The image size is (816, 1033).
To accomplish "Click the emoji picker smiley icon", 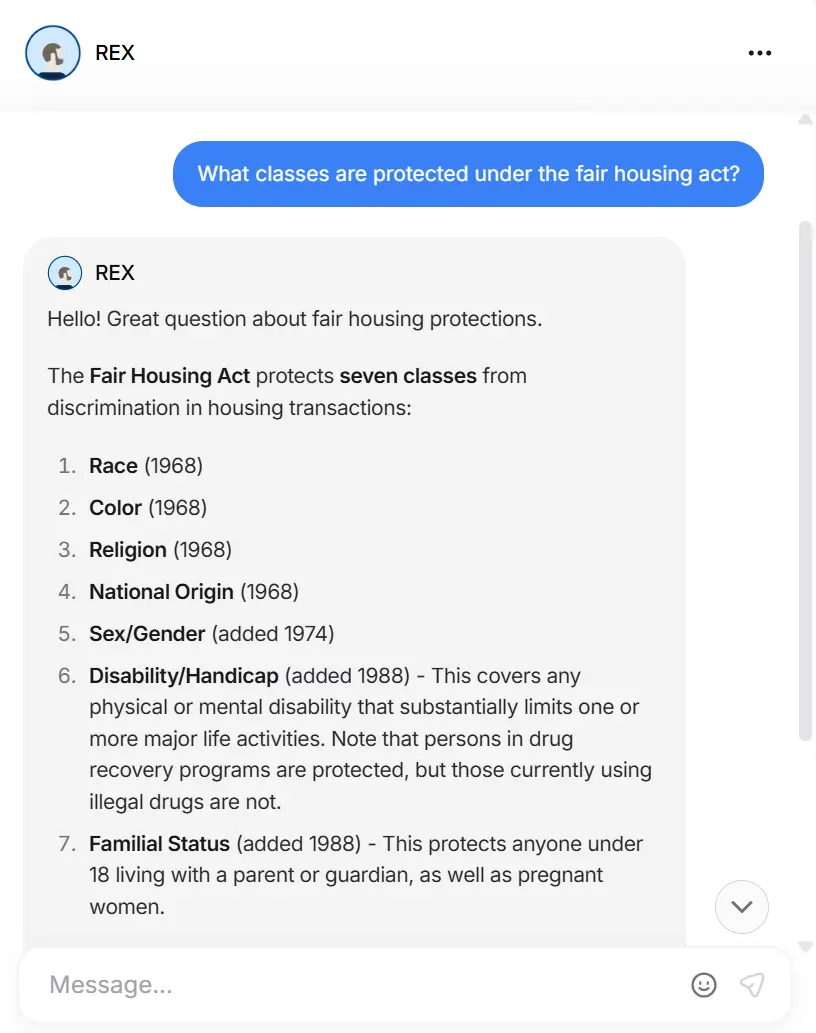I will click(703, 985).
